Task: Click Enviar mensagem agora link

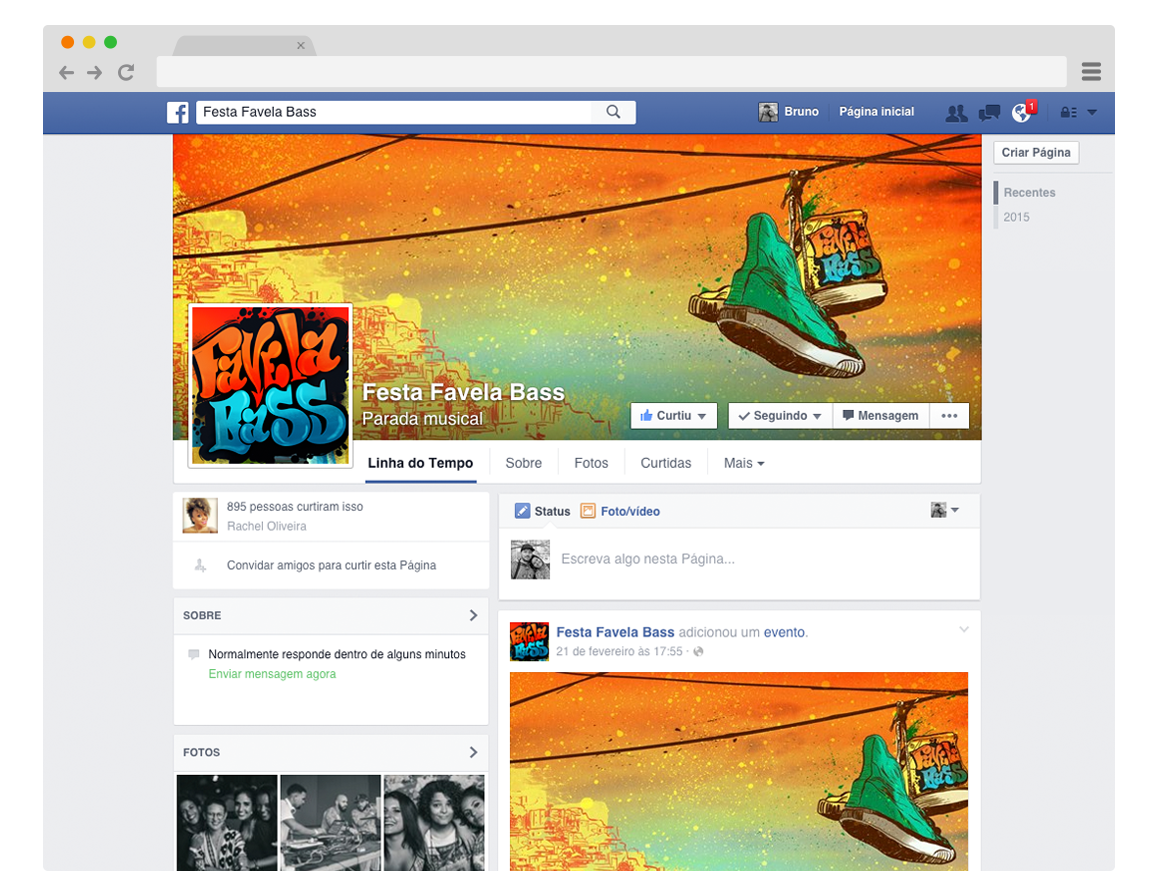Action: click(x=272, y=674)
